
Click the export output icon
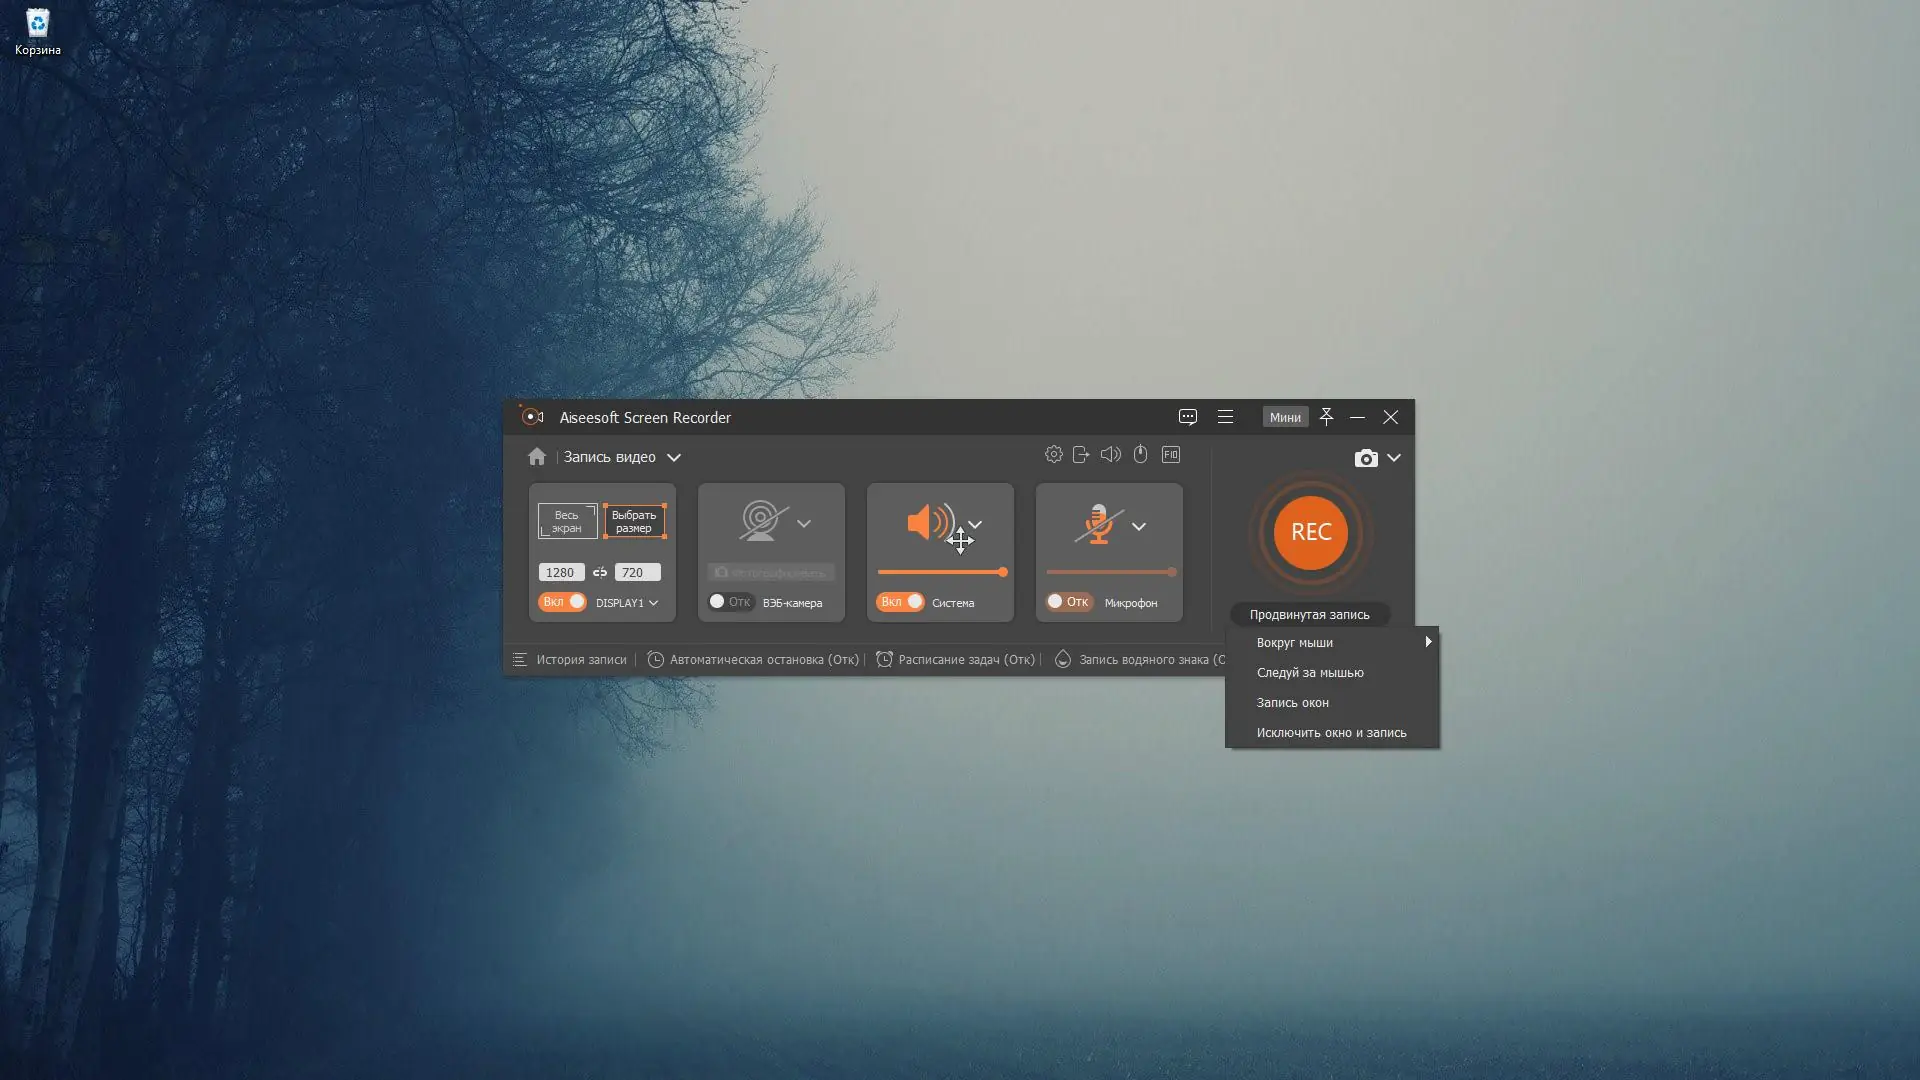[1081, 455]
